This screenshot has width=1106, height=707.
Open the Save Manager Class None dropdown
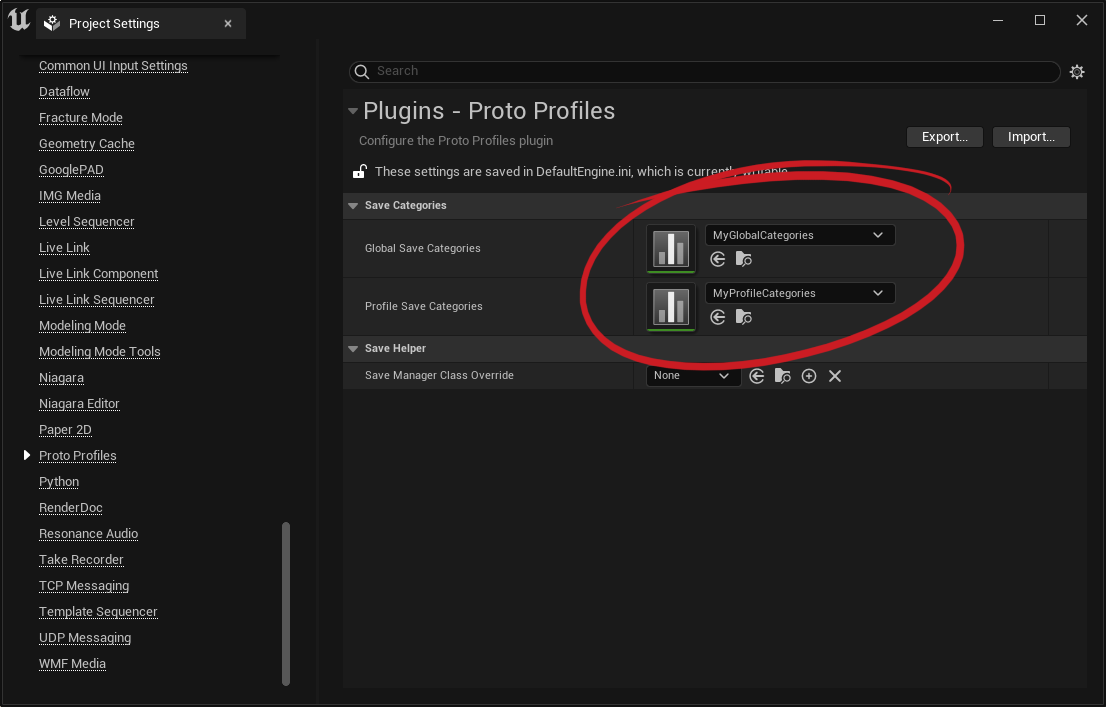tap(692, 376)
